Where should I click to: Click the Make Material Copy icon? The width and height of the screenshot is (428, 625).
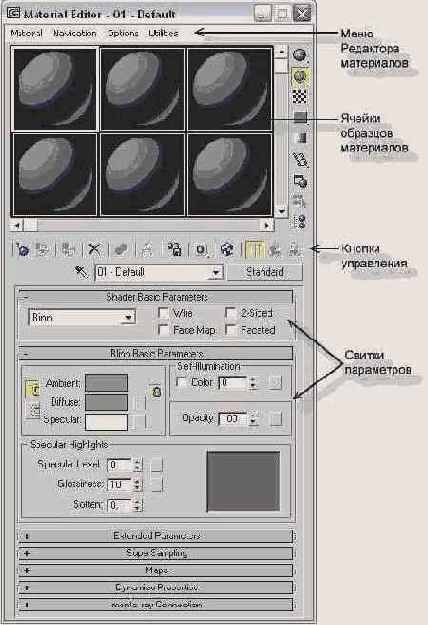(x=121, y=250)
